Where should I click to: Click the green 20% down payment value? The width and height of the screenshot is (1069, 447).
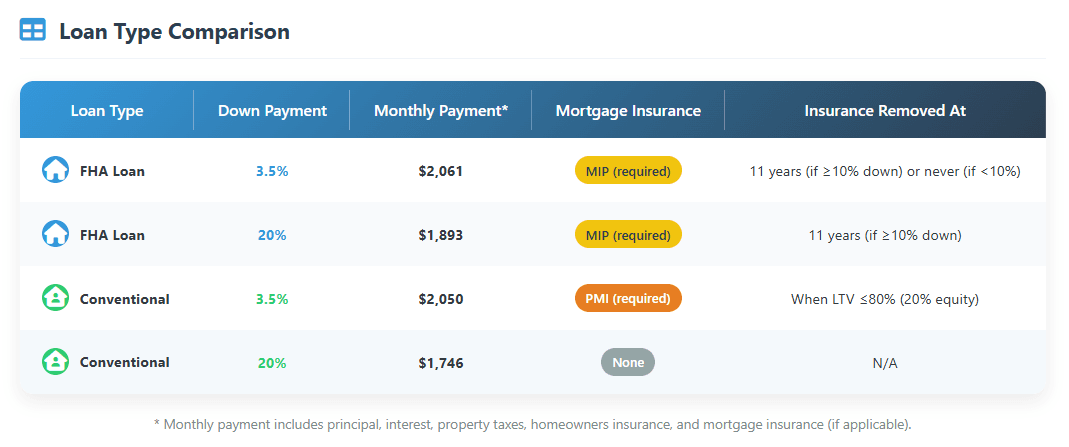tap(272, 363)
